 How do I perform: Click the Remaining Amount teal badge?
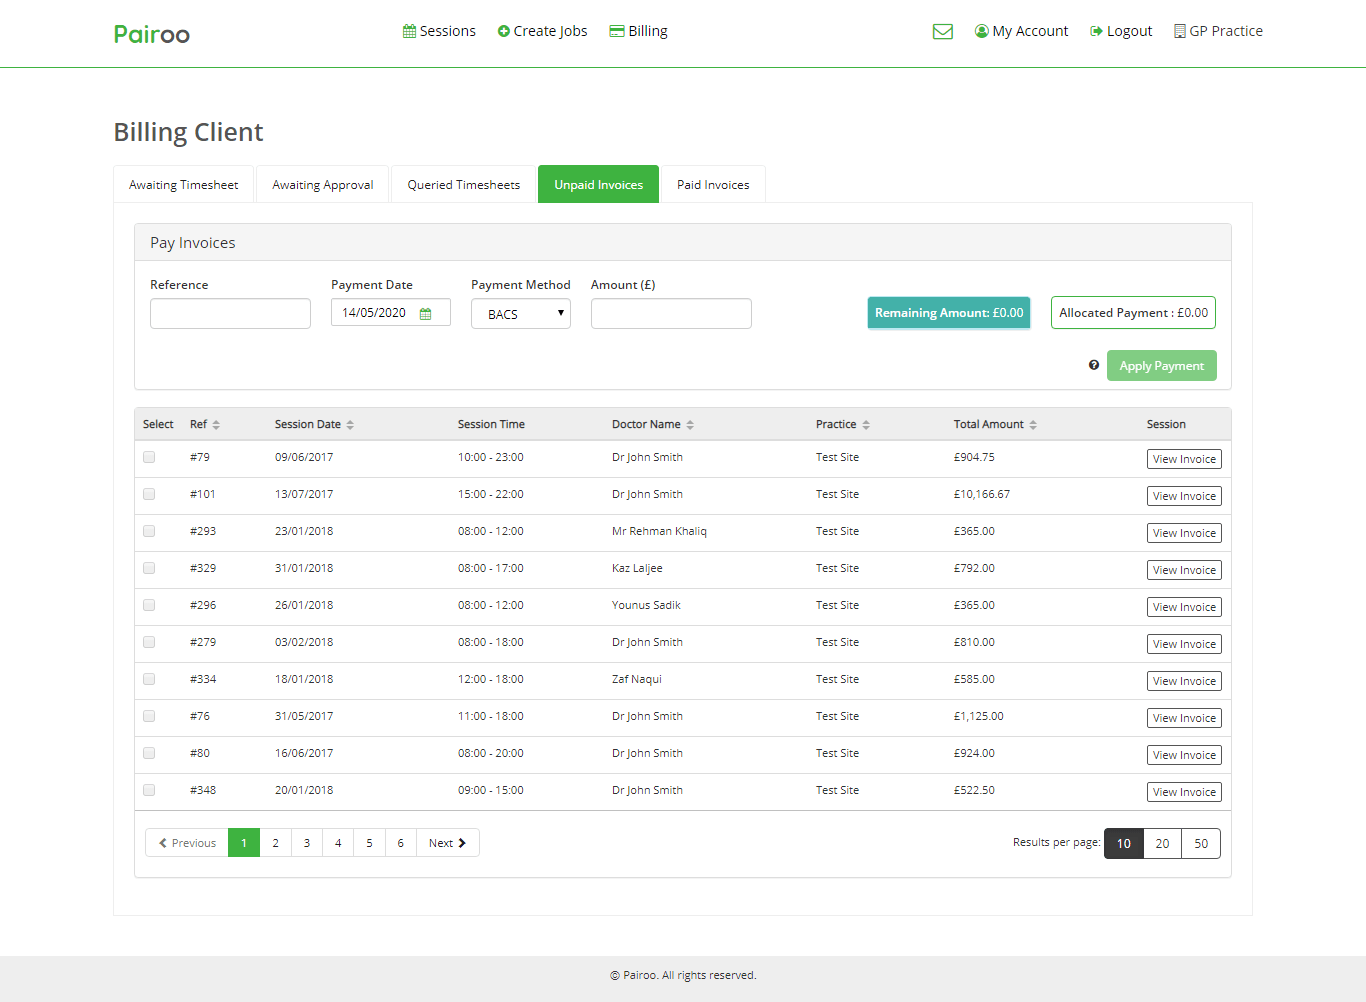click(948, 313)
